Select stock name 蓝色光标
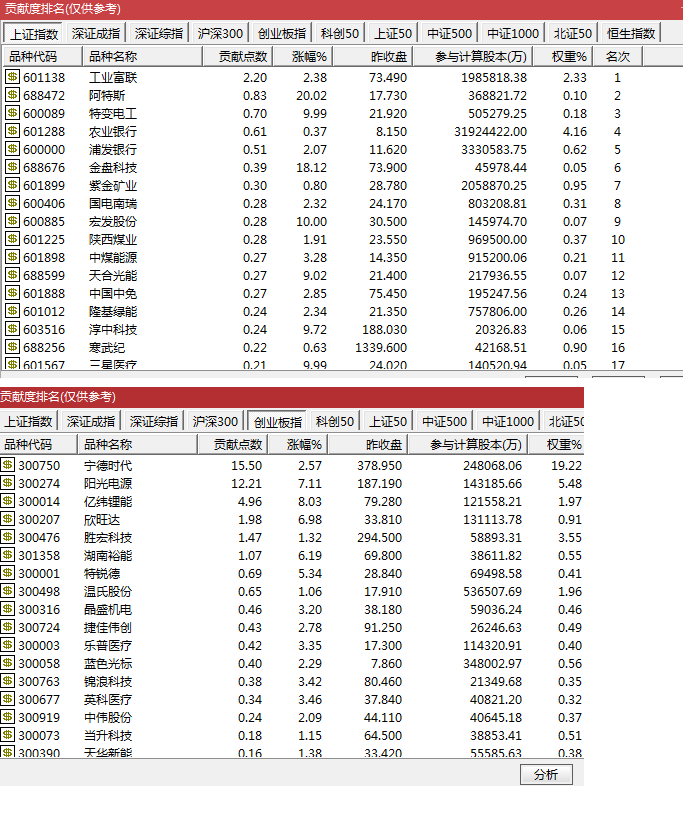Screen dimensions: 700x831 108,664
